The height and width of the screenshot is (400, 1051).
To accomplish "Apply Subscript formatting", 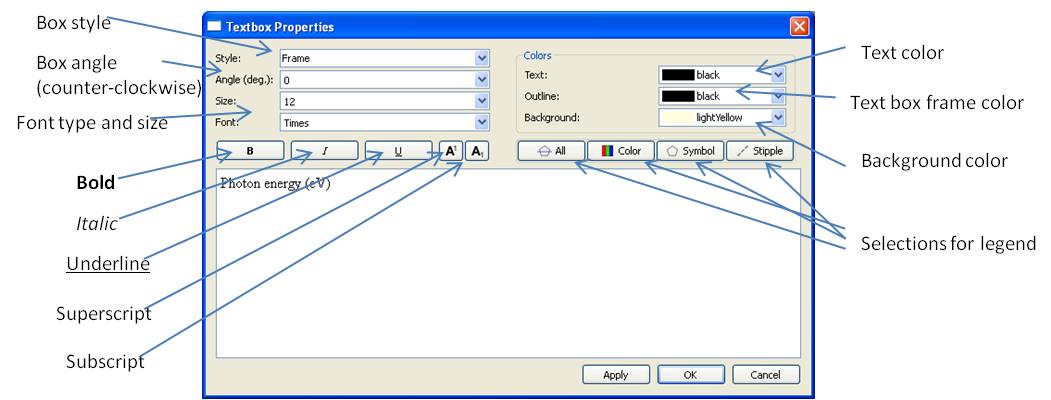I will (x=478, y=151).
